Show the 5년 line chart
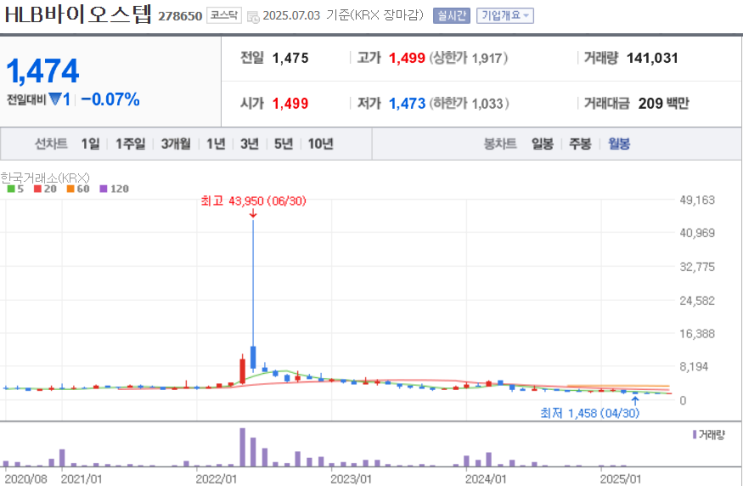The height and width of the screenshot is (486, 743). tap(283, 144)
